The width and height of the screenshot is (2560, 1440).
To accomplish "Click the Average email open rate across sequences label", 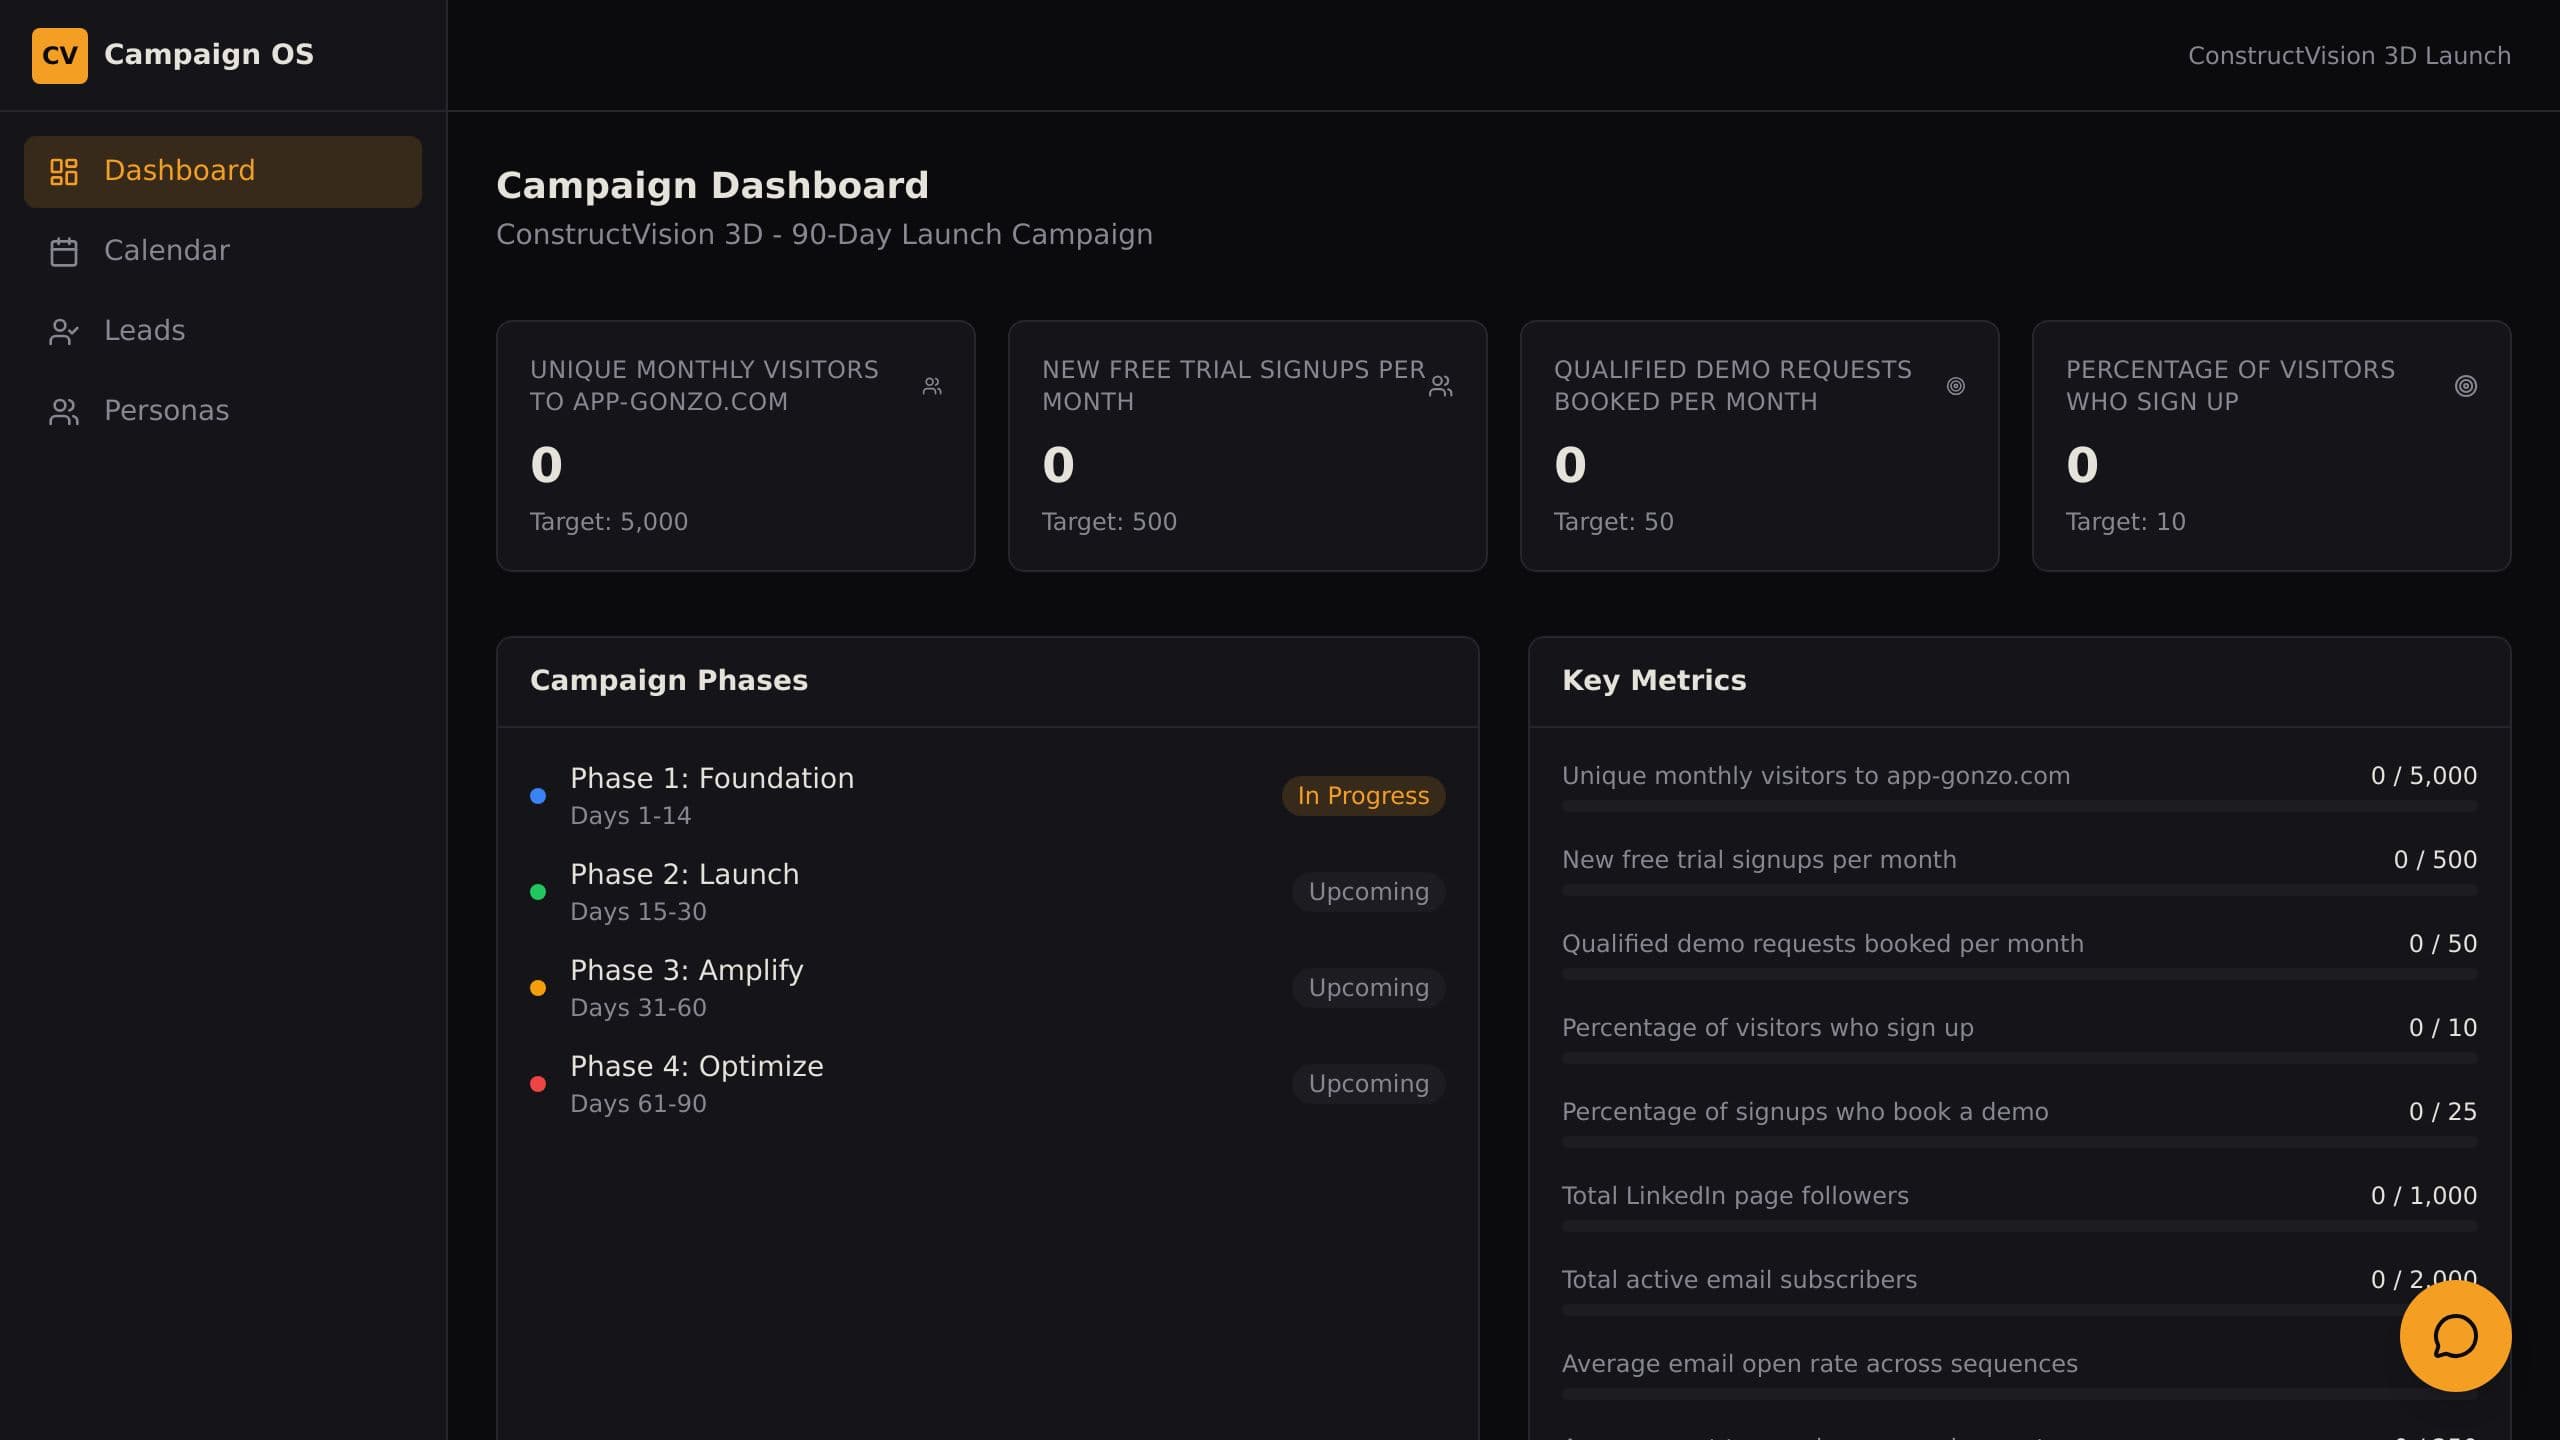I will (1820, 1364).
